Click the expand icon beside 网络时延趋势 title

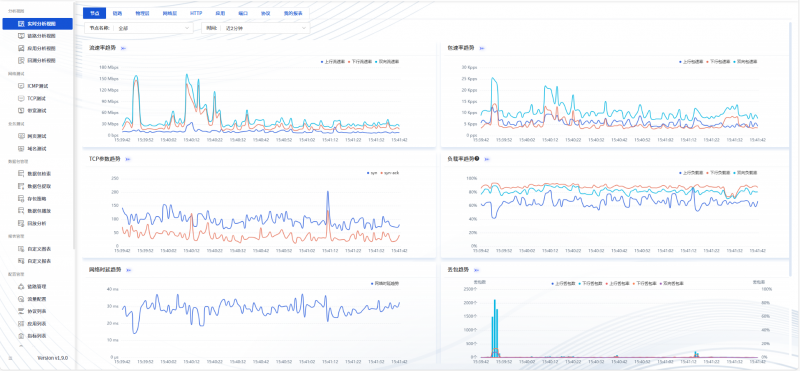(129, 269)
